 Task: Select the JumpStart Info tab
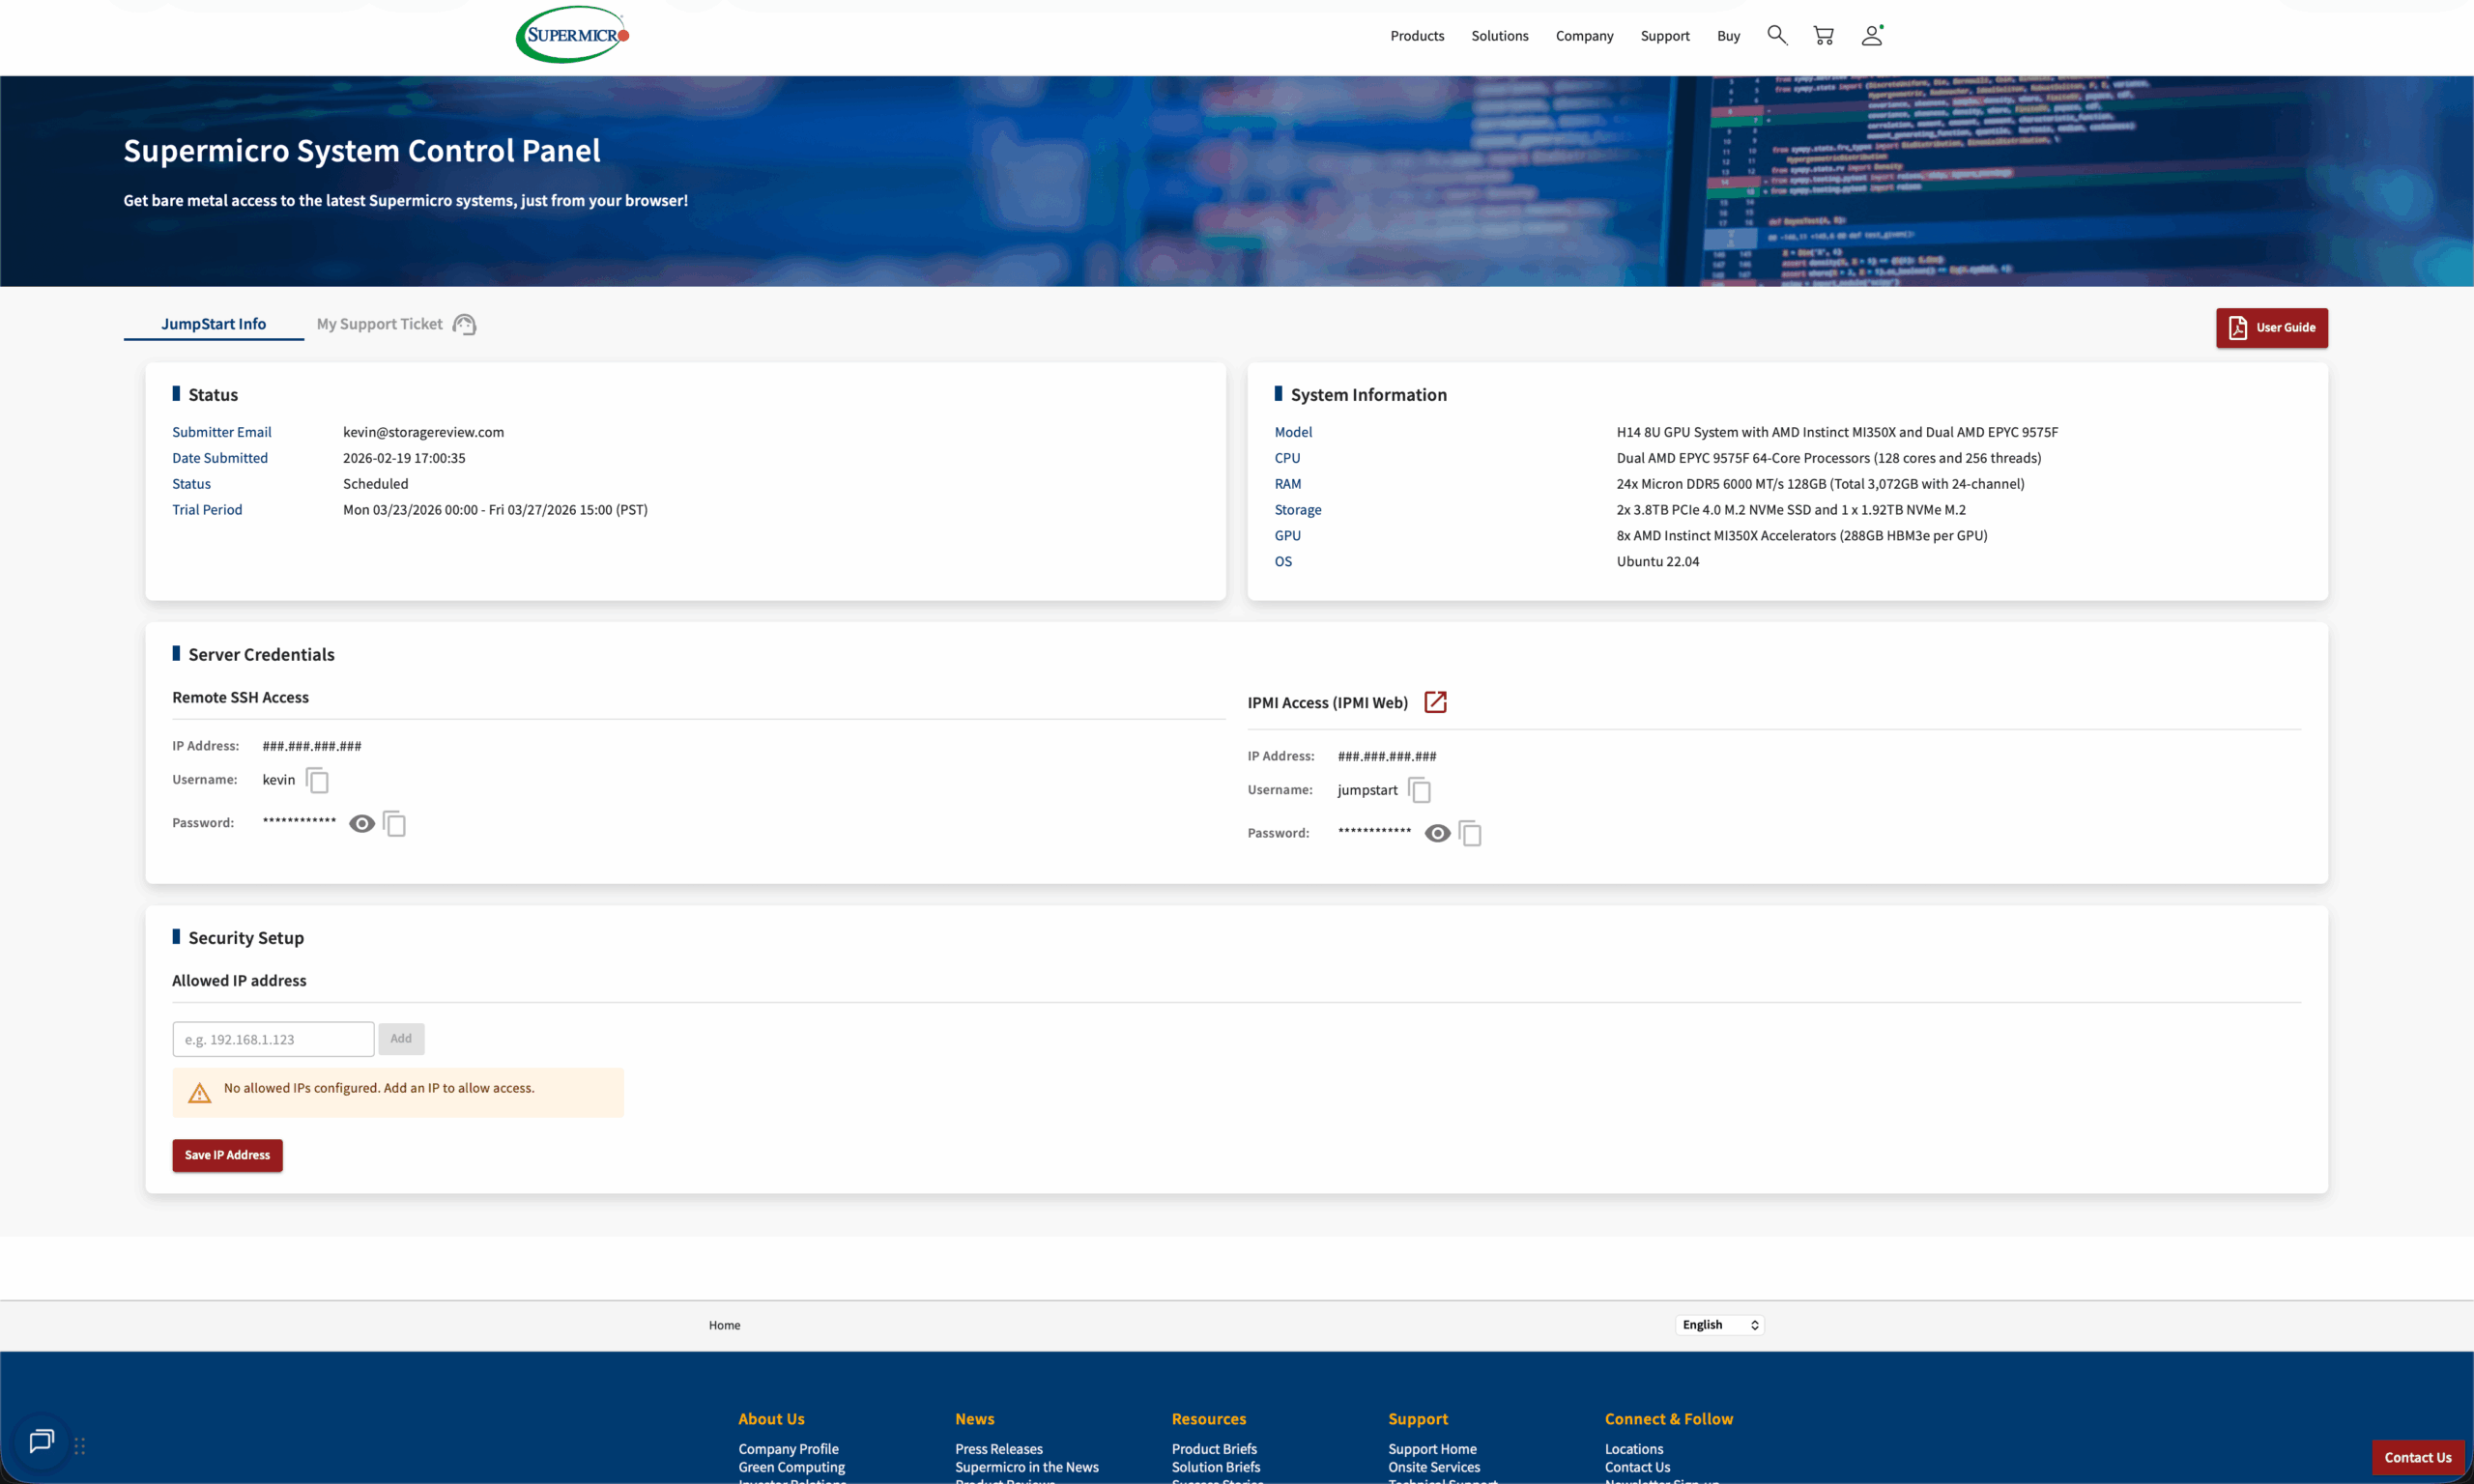[x=213, y=324]
